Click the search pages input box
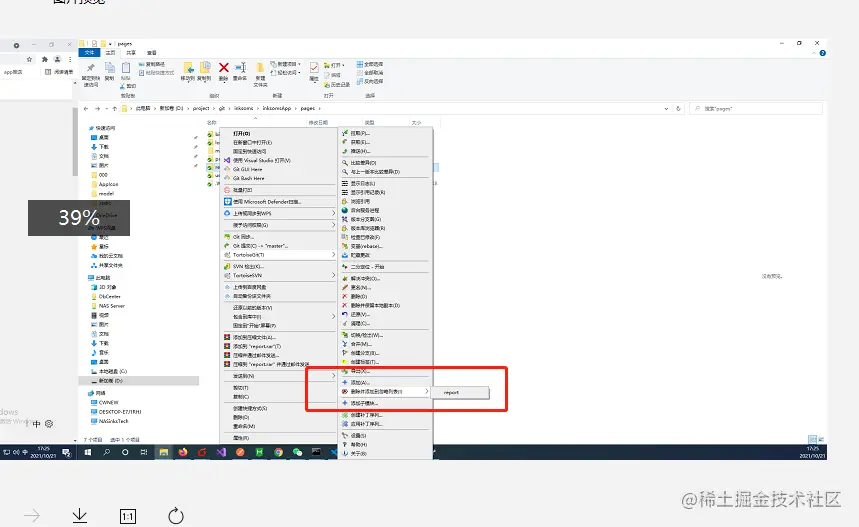This screenshot has width=859, height=527. pos(756,108)
